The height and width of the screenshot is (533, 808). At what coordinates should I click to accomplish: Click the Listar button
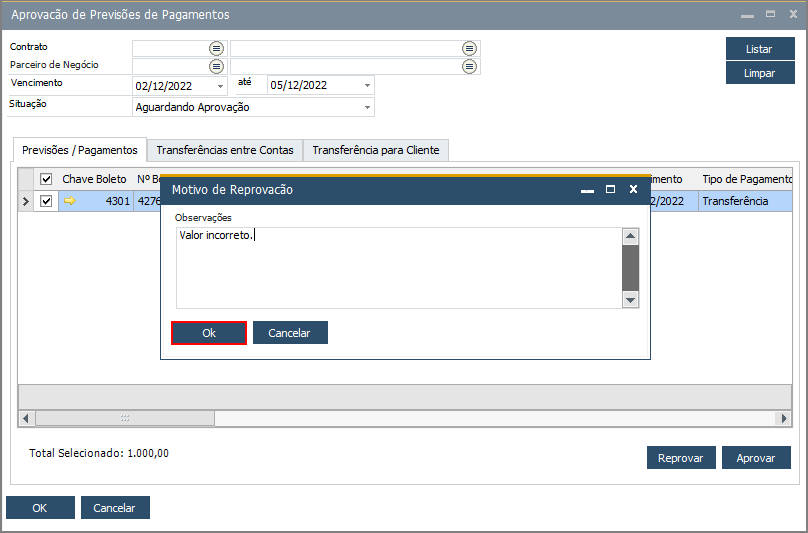pyautogui.click(x=760, y=49)
